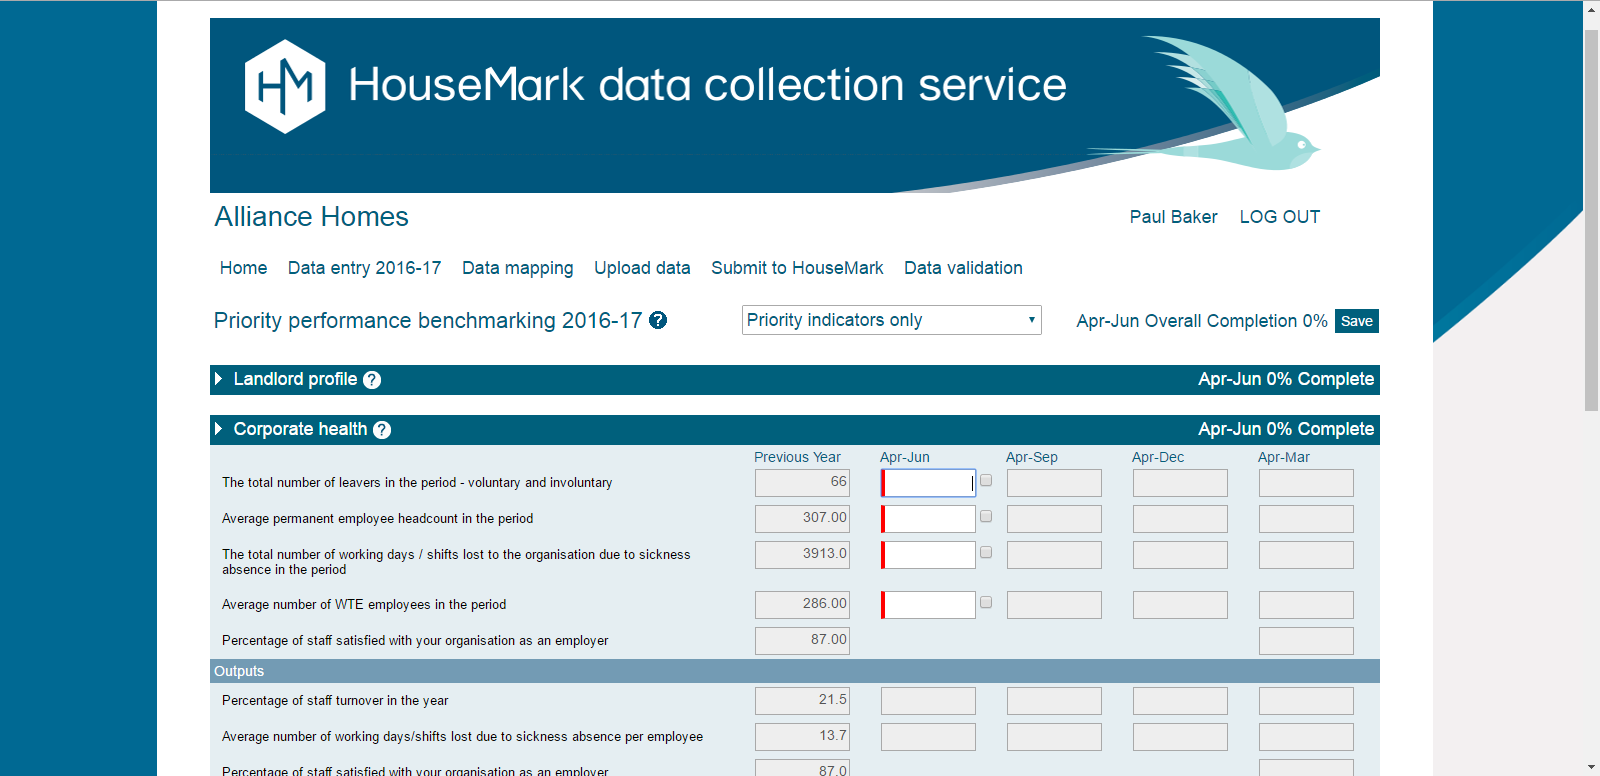This screenshot has width=1600, height=776.
Task: Open Data entry 2016-17 menu
Action: (x=364, y=268)
